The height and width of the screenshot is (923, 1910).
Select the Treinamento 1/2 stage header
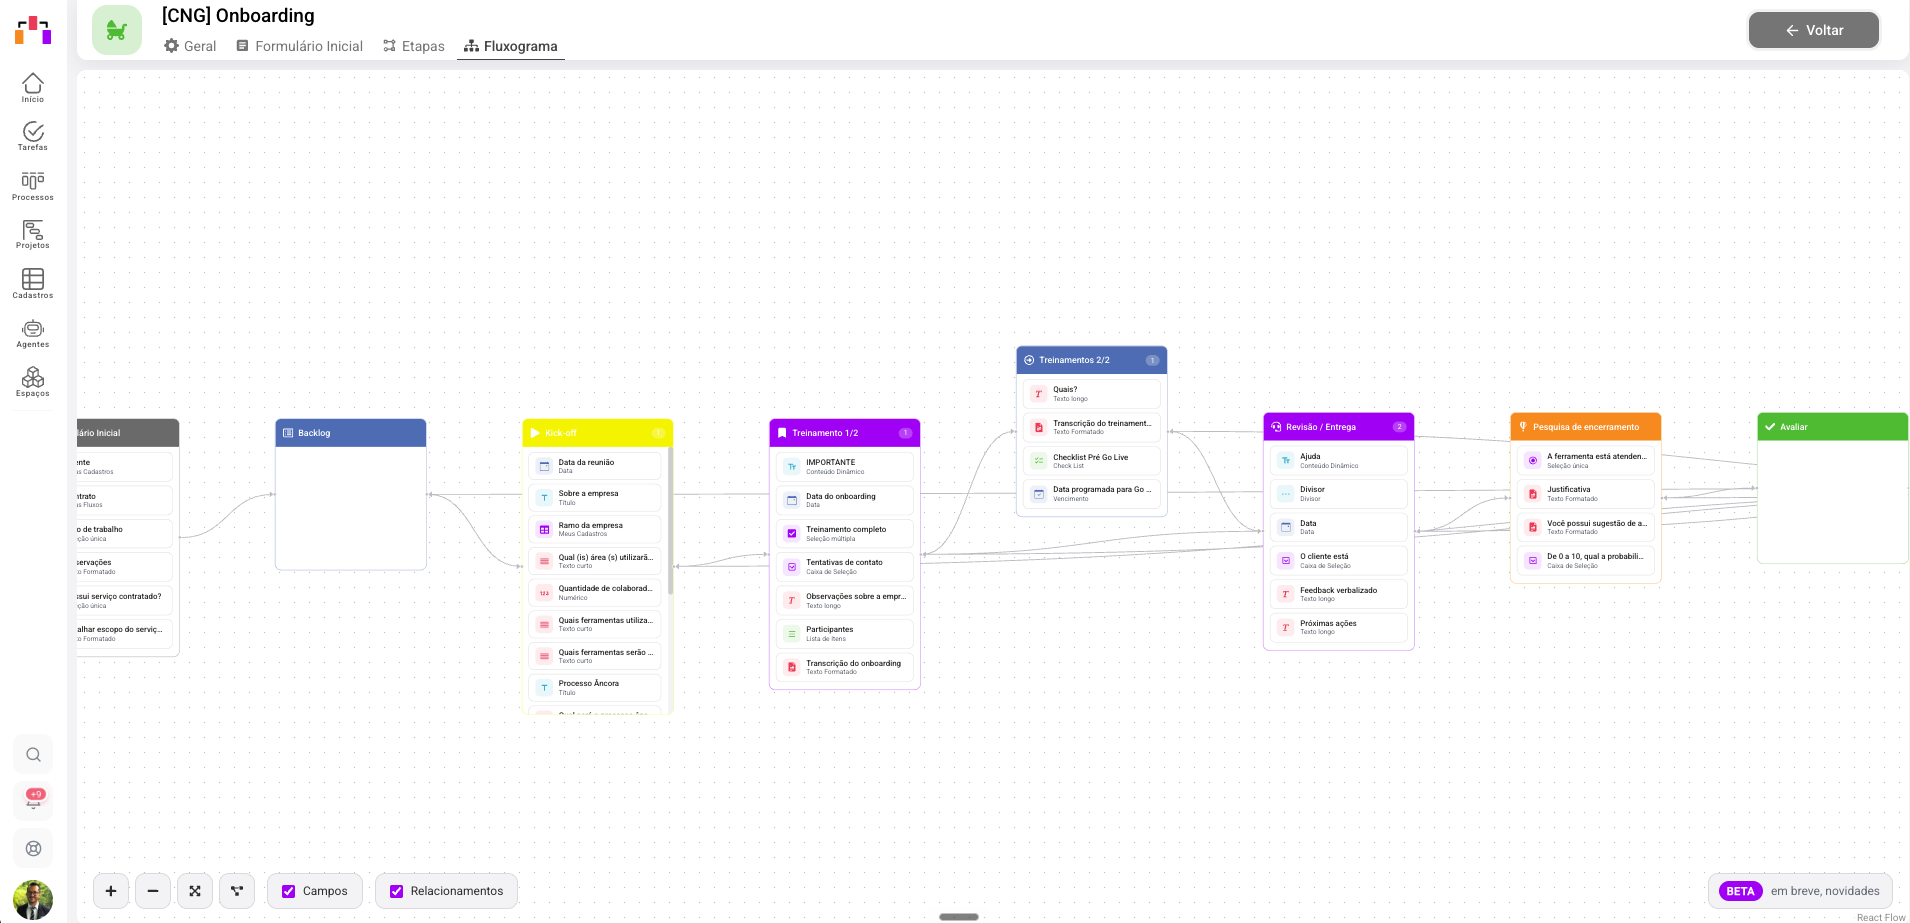pos(845,433)
